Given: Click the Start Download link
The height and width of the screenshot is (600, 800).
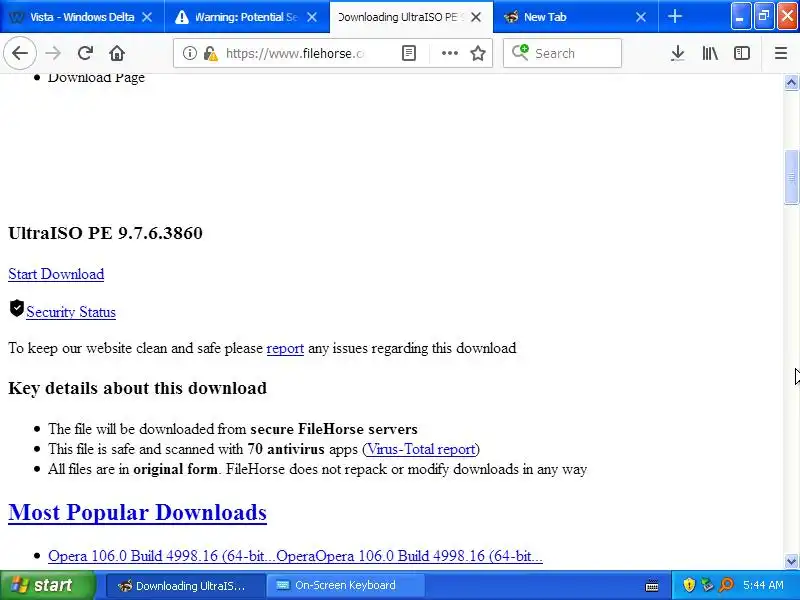Looking at the screenshot, I should tap(56, 274).
